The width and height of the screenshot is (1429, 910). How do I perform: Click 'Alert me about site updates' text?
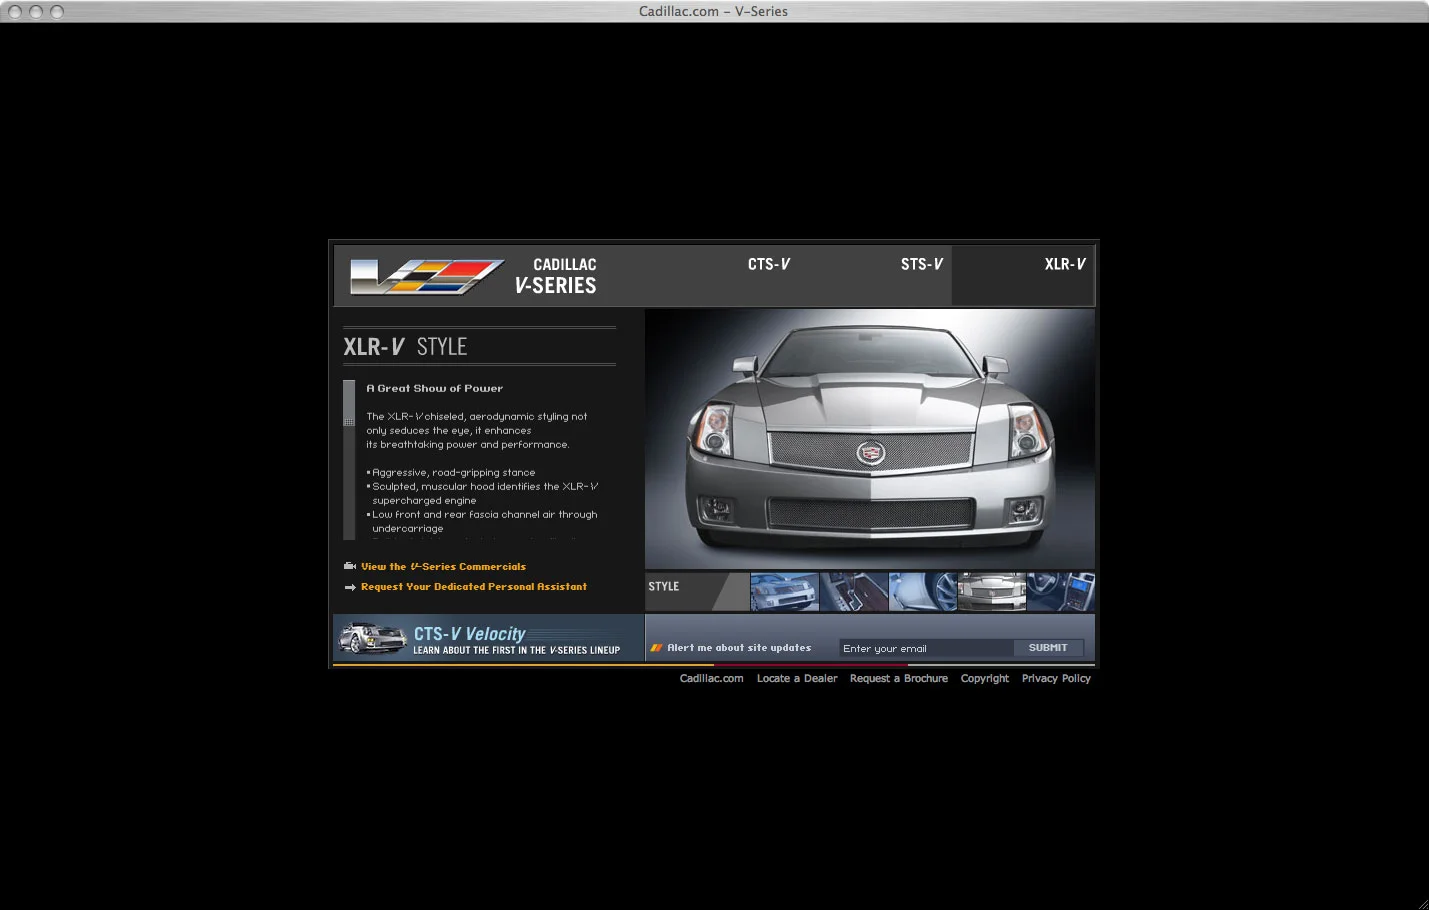click(x=739, y=648)
